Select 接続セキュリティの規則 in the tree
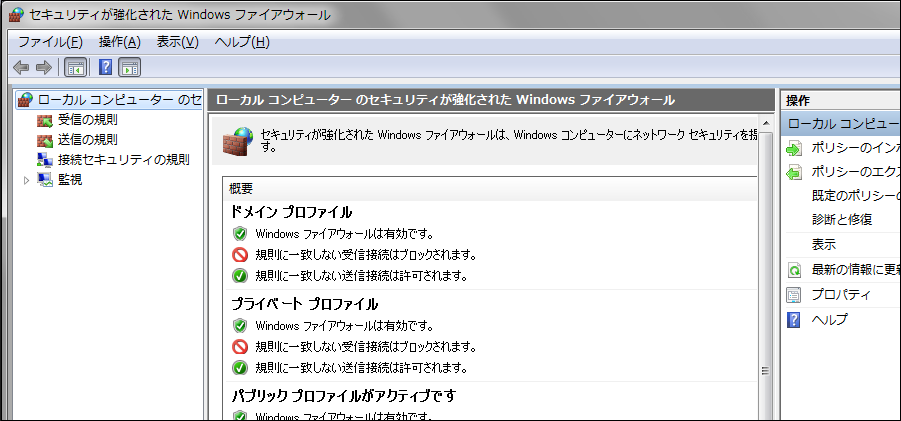 (124, 160)
